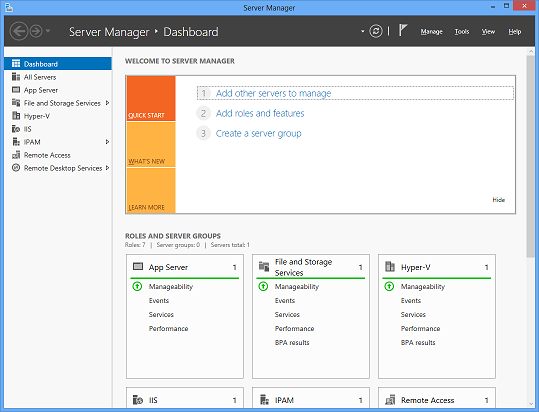Expand File and Storage Services sidebar arrow
Image resolution: width=539 pixels, height=412 pixels.
tap(107, 103)
